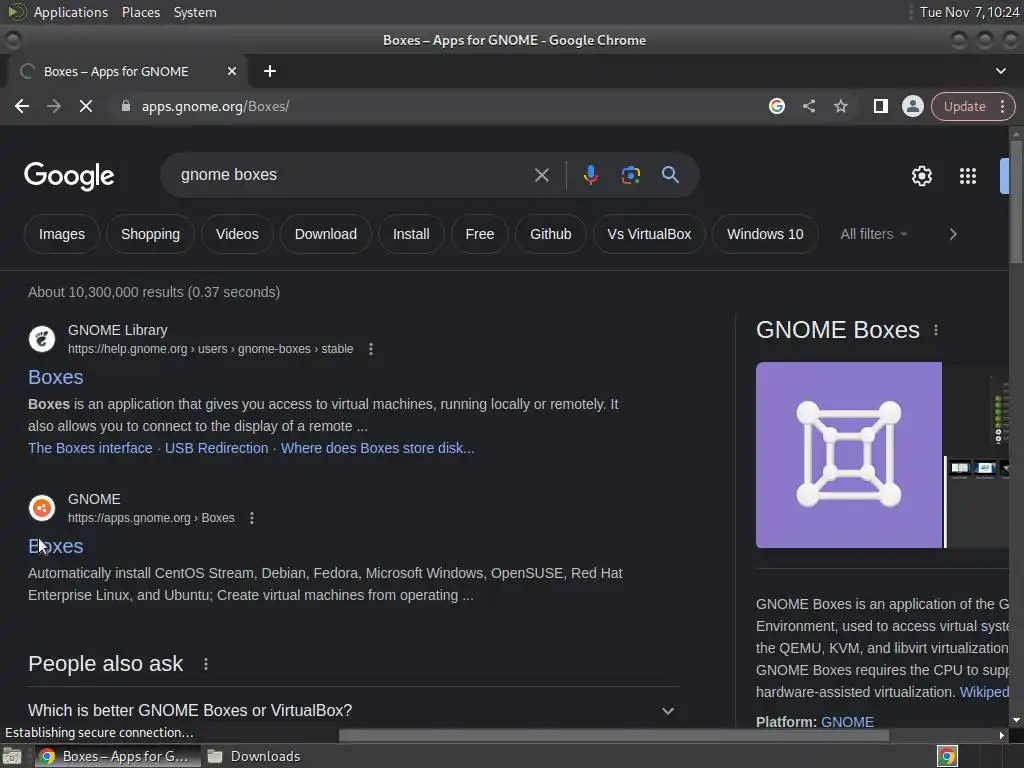Click the magnifier search button

[670, 174]
